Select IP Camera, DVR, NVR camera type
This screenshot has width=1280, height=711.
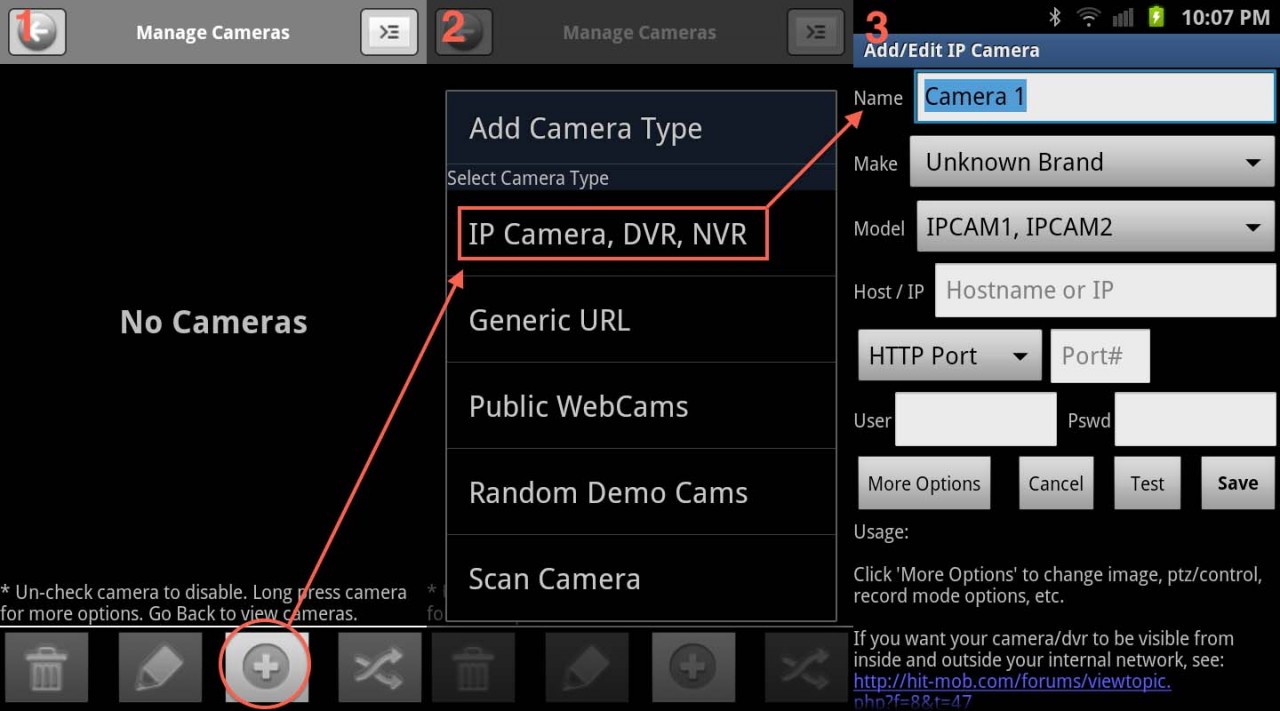pyautogui.click(x=612, y=233)
